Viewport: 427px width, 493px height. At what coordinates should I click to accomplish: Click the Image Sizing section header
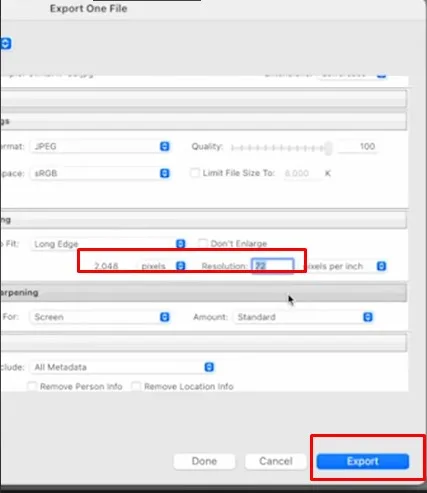[203, 220]
